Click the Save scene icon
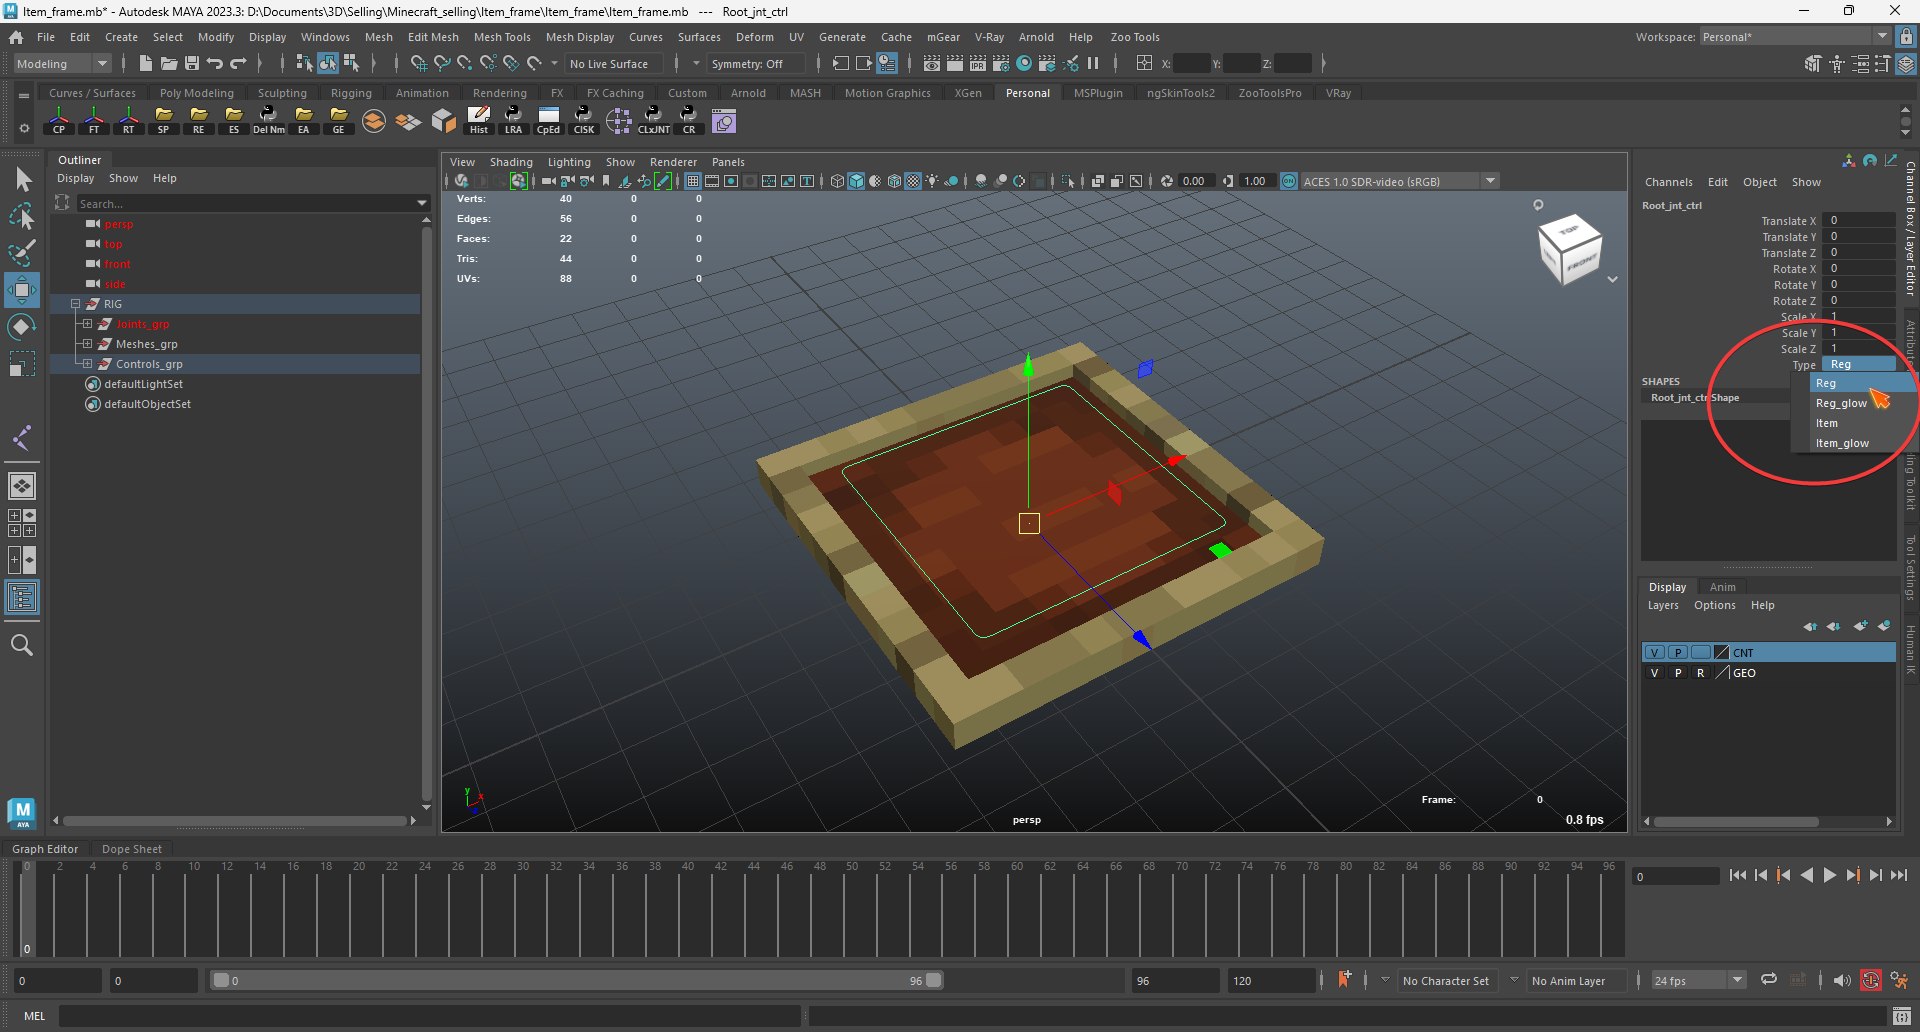The image size is (1920, 1032). (x=192, y=63)
